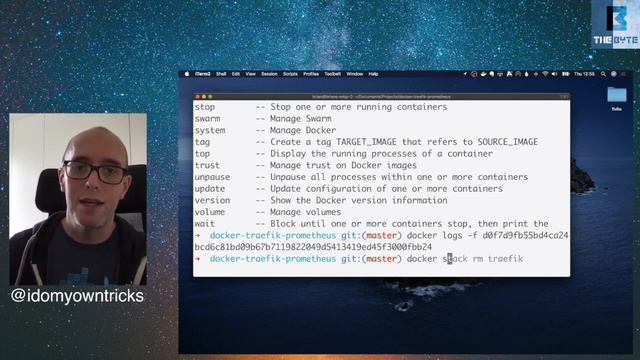The width and height of the screenshot is (640, 360).
Task: Click the 'wait' command text
Action: point(204,224)
